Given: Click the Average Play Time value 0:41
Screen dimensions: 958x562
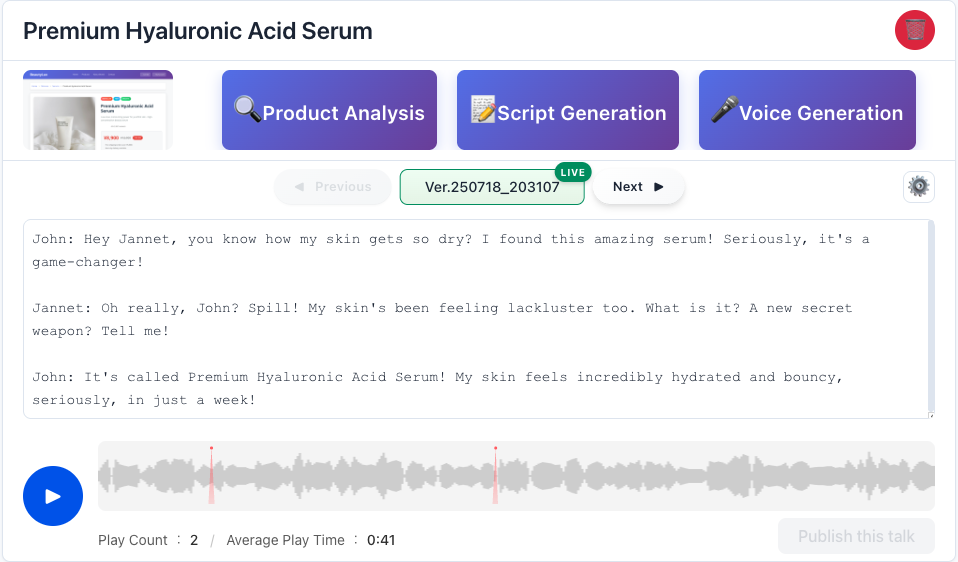Looking at the screenshot, I should [381, 540].
